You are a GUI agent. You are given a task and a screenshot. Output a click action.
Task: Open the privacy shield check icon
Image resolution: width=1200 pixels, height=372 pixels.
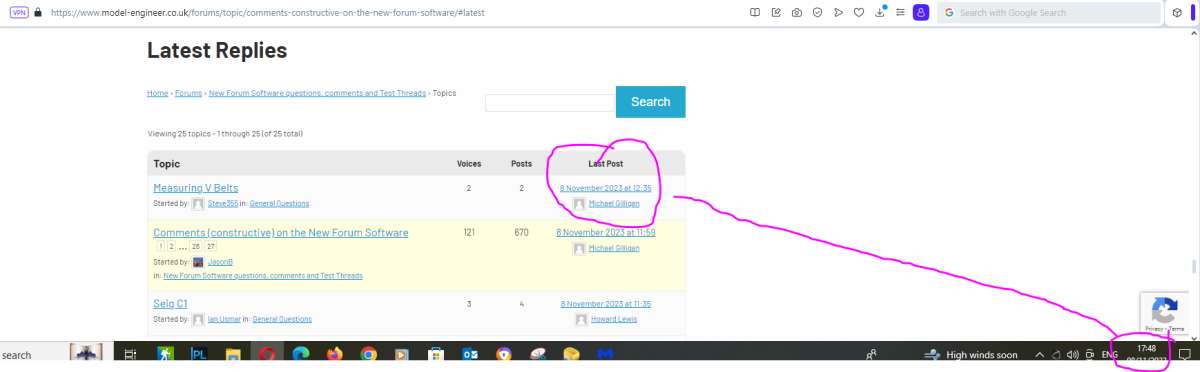[817, 13]
